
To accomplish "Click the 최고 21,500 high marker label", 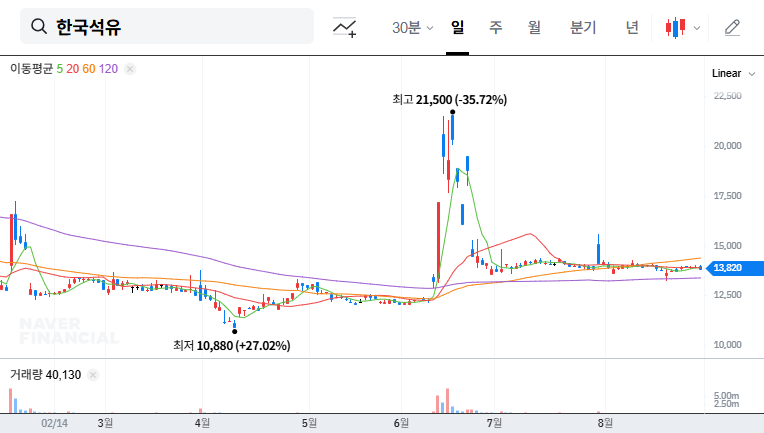I will (449, 100).
